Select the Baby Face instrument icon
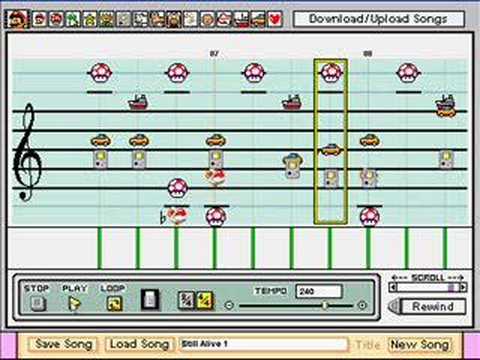This screenshot has width=480, height=360. tap(208, 19)
